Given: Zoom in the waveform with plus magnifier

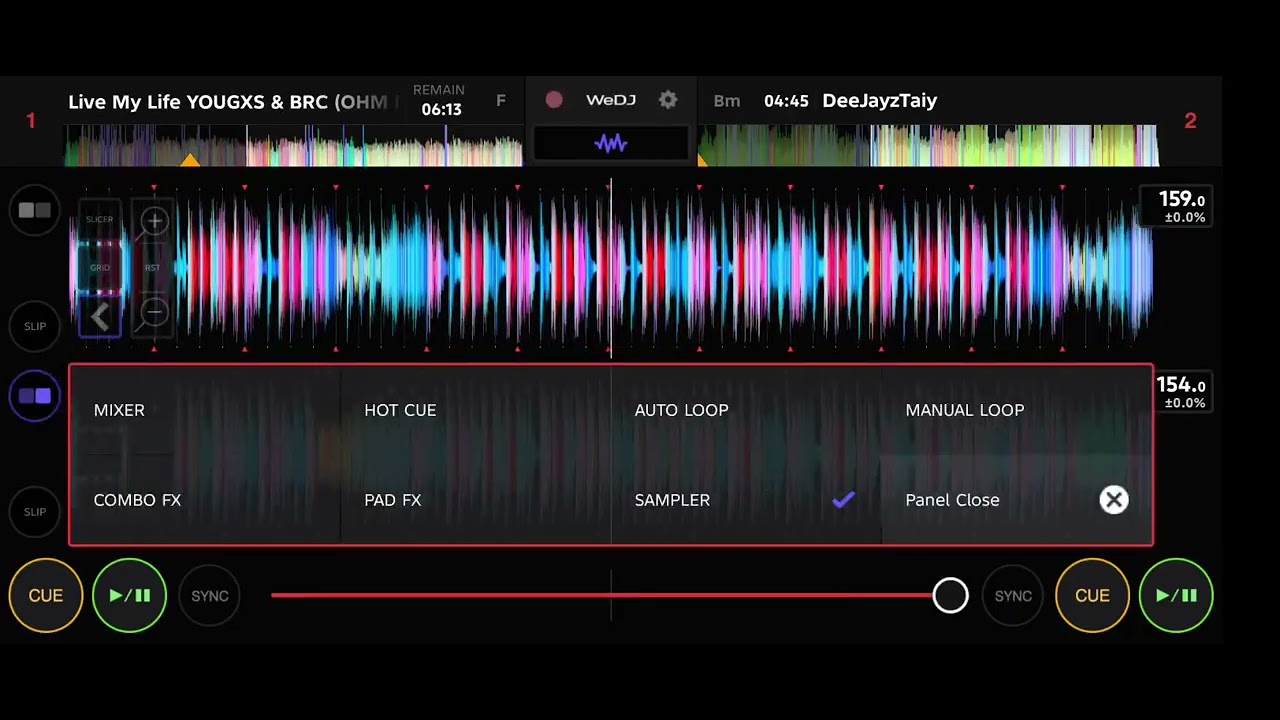Looking at the screenshot, I should 154,221.
